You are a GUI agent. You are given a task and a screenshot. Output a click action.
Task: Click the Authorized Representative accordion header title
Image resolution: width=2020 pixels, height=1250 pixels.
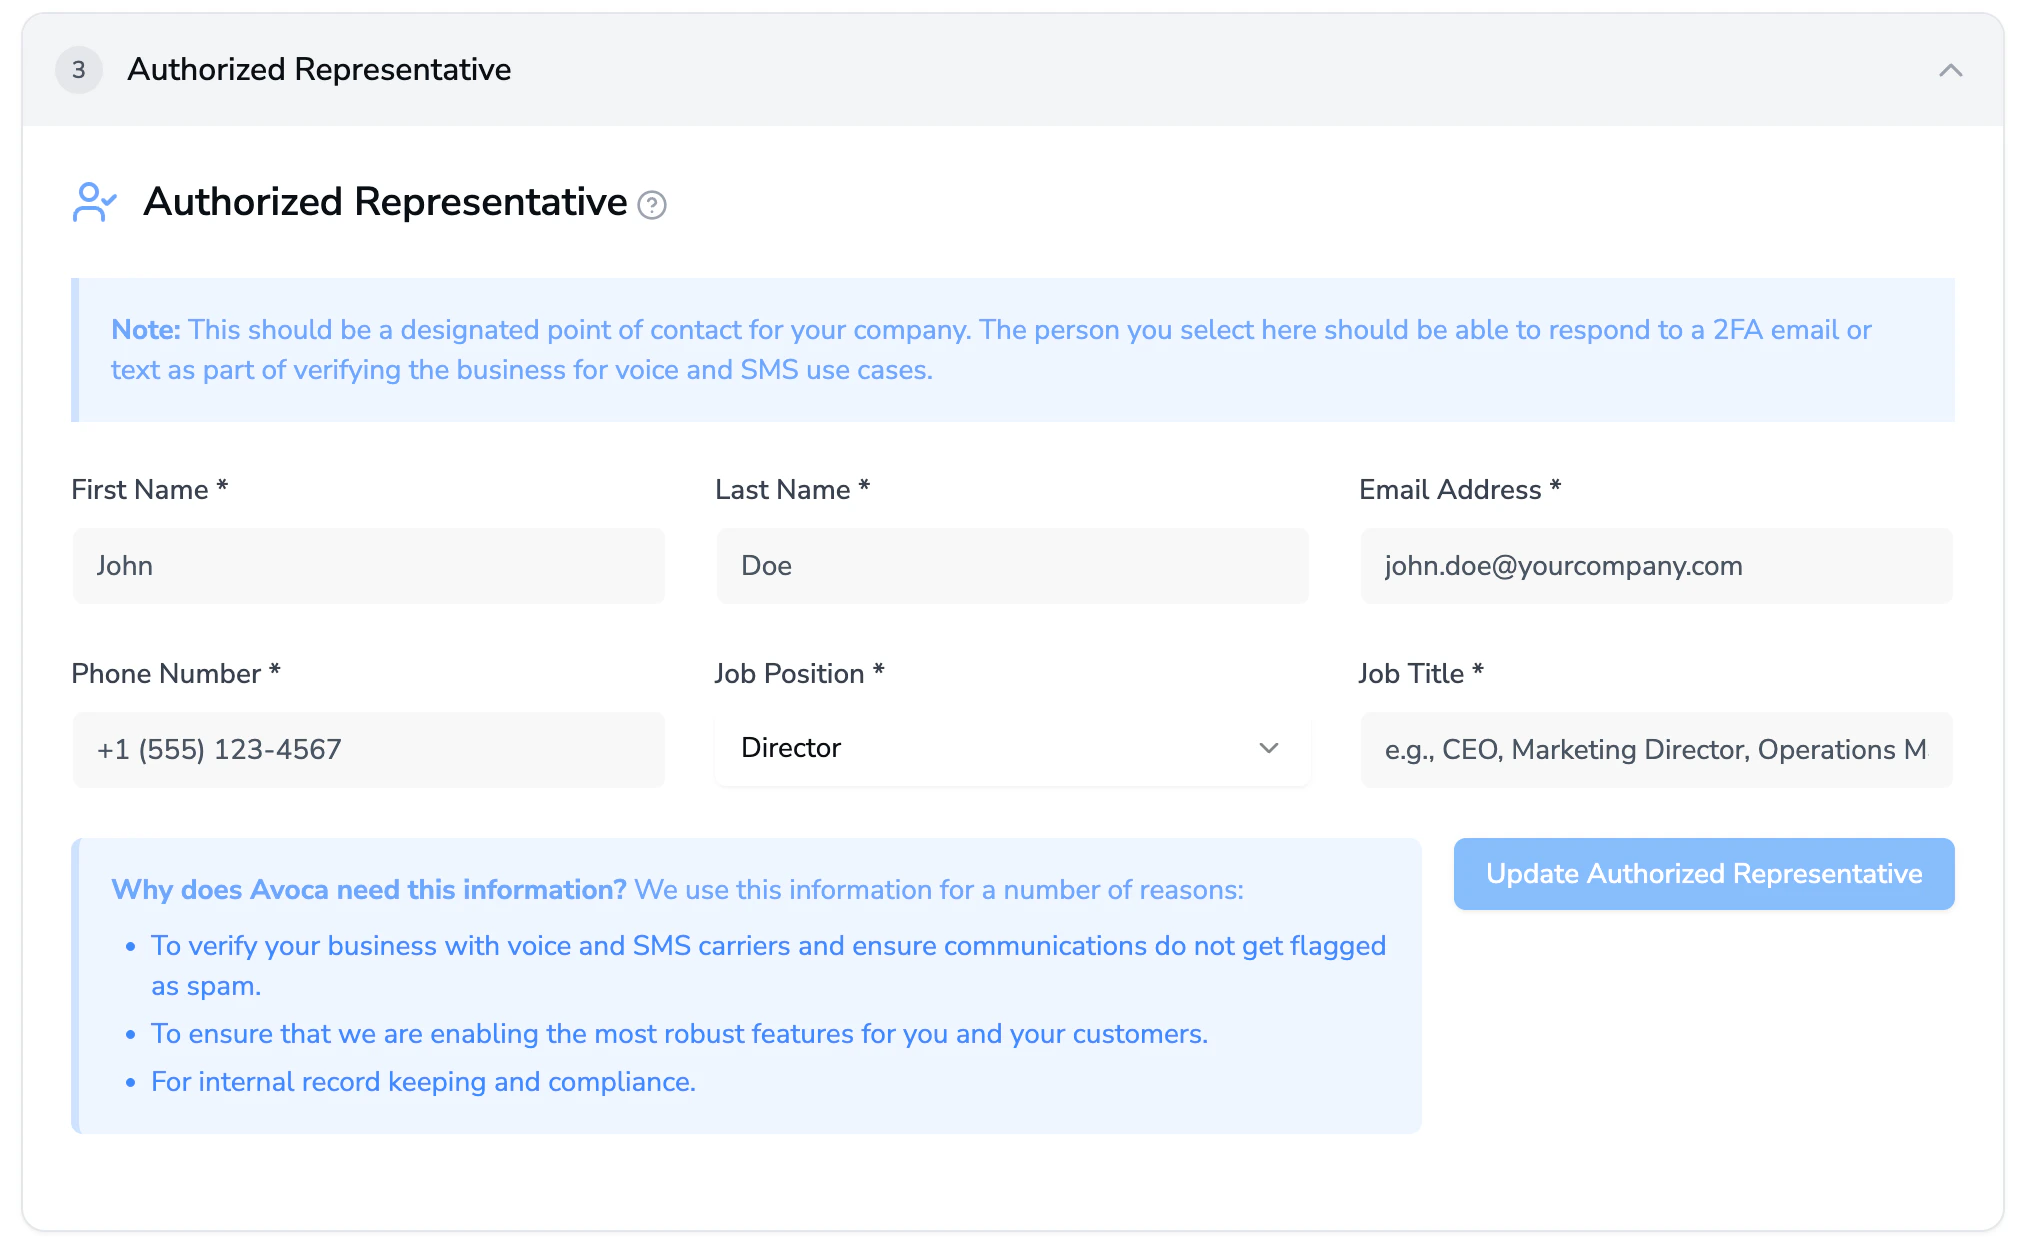[319, 70]
